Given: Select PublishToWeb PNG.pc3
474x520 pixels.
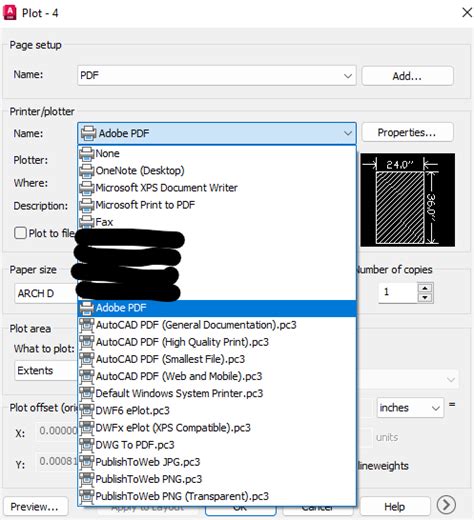Looking at the screenshot, I should [x=217, y=479].
